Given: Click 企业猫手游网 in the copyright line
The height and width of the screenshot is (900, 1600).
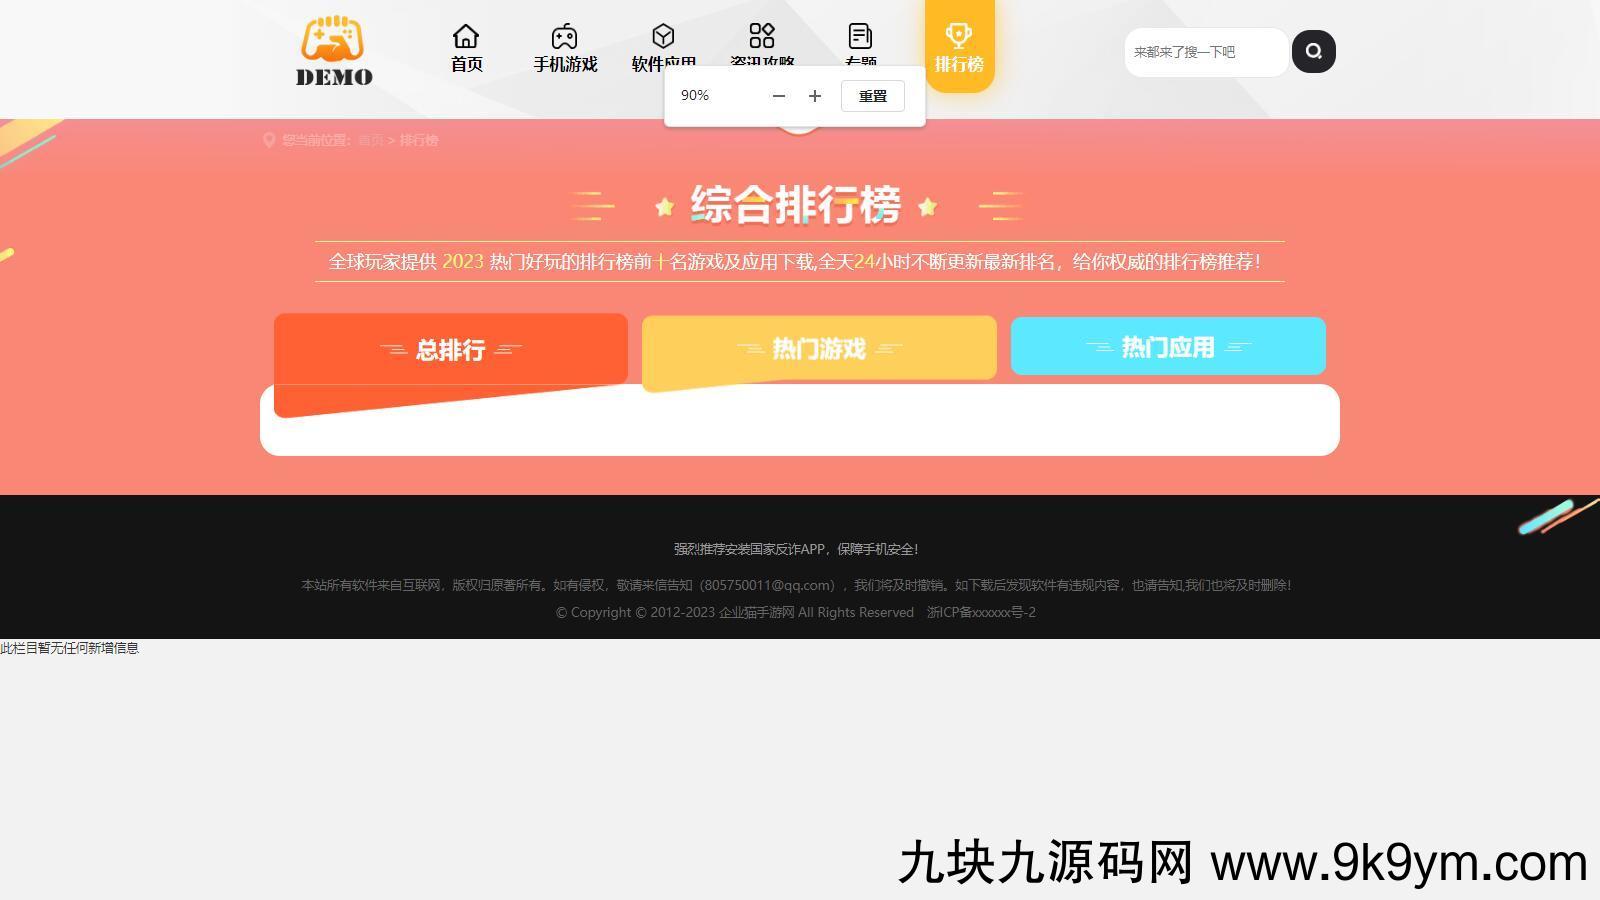Looking at the screenshot, I should (x=756, y=612).
